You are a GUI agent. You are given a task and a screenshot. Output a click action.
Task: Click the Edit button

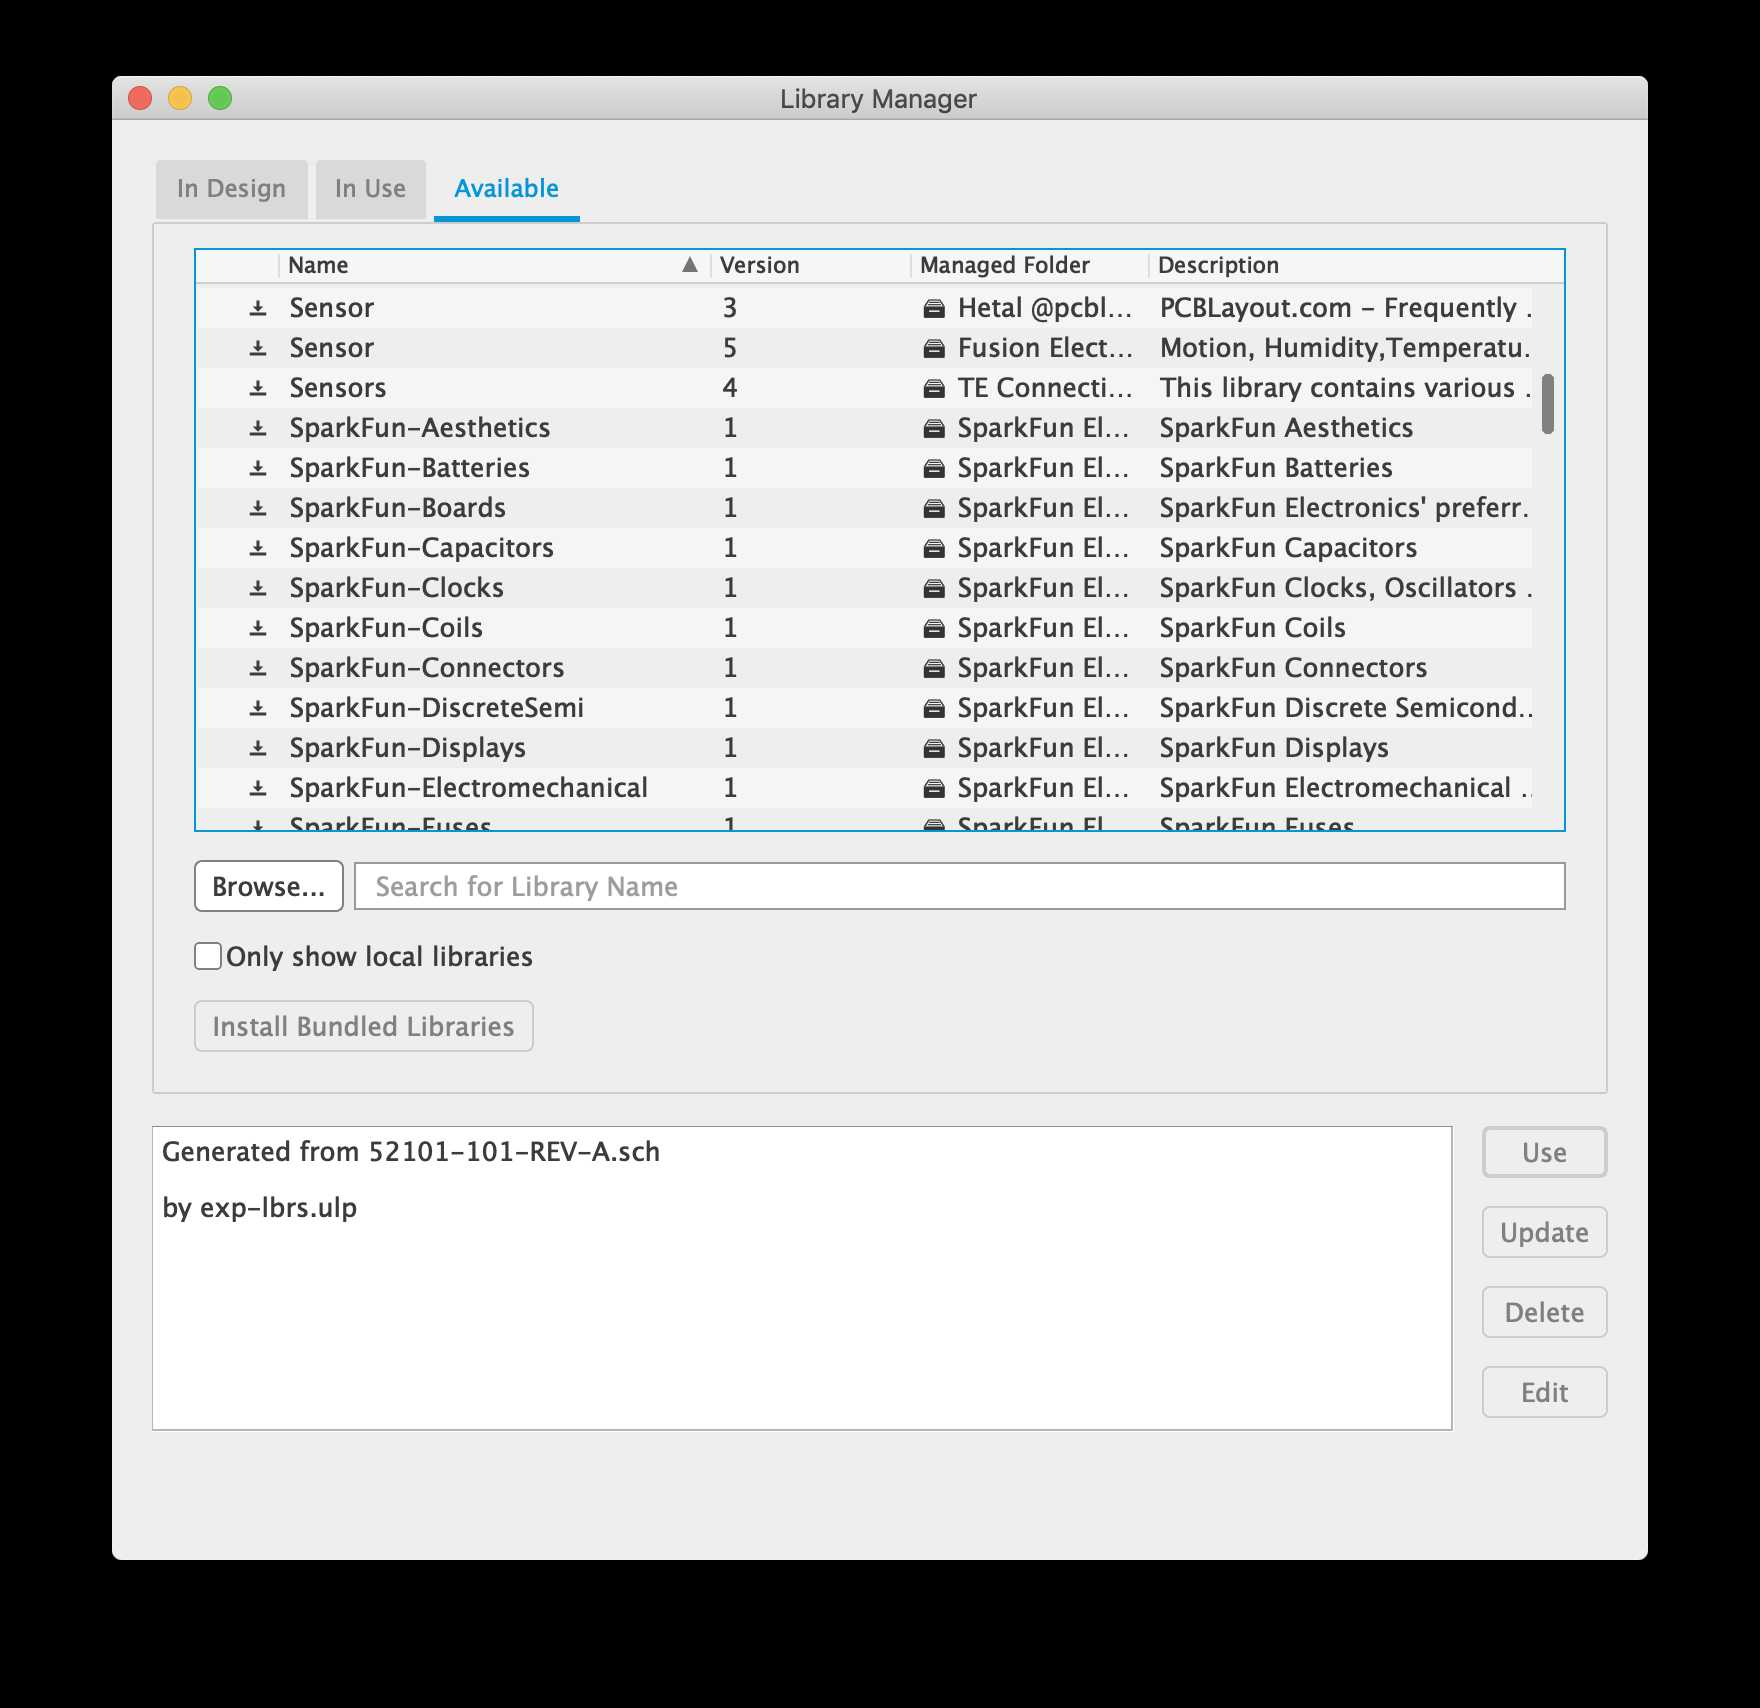pyautogui.click(x=1545, y=1392)
